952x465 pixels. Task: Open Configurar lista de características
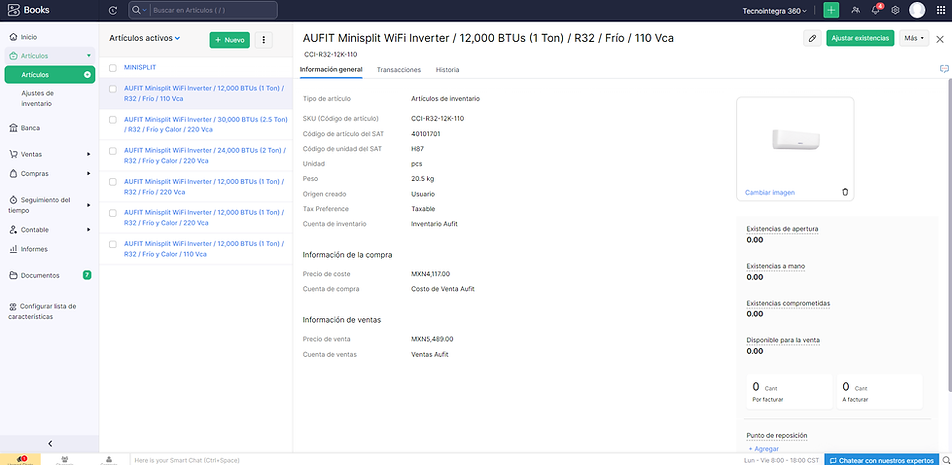(x=42, y=311)
